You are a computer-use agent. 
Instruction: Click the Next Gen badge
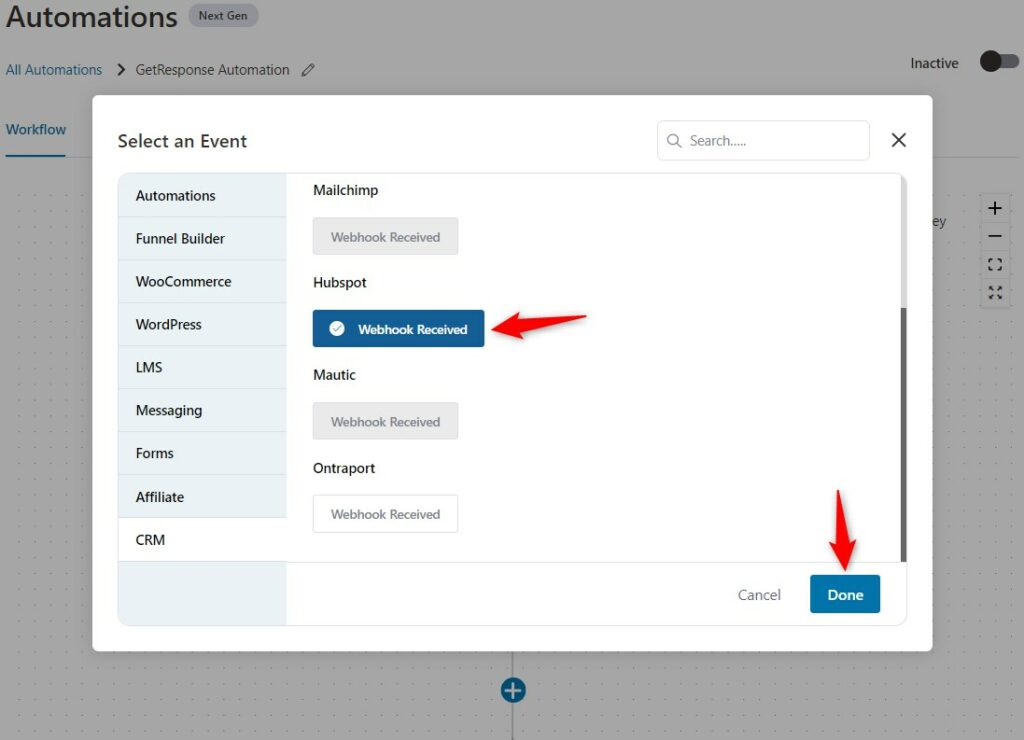(223, 16)
